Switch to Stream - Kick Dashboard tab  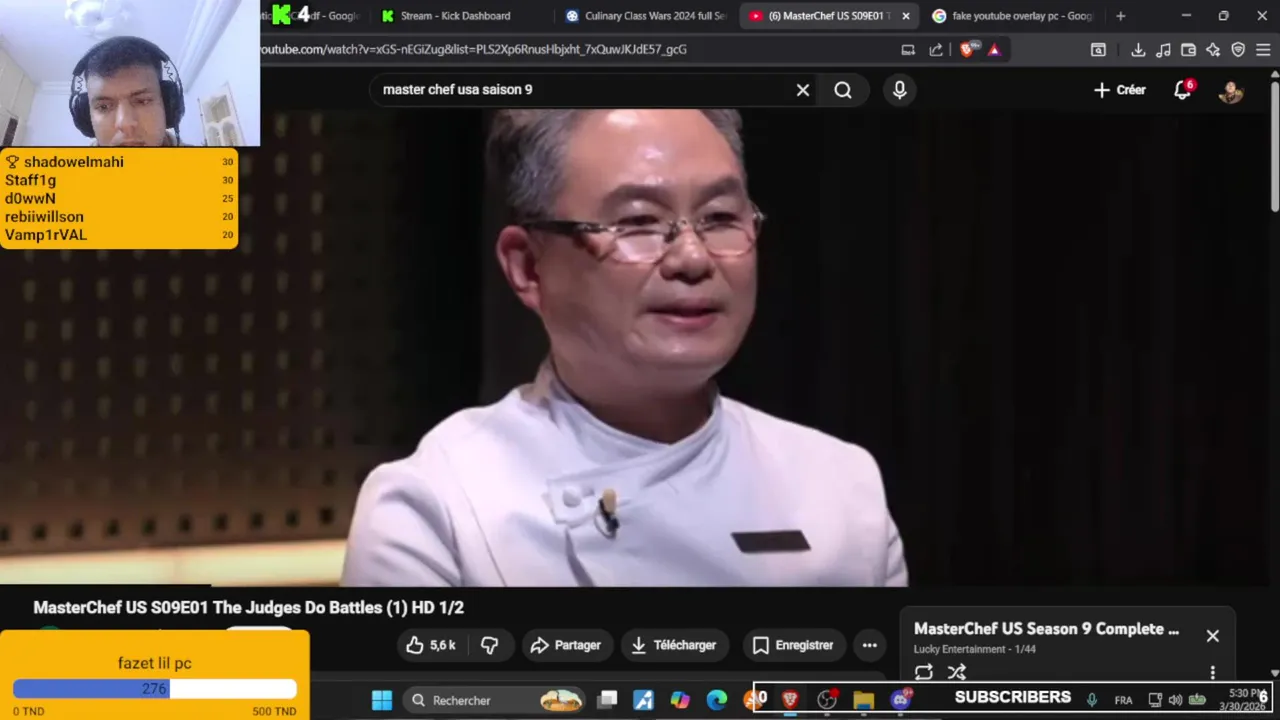tap(455, 16)
